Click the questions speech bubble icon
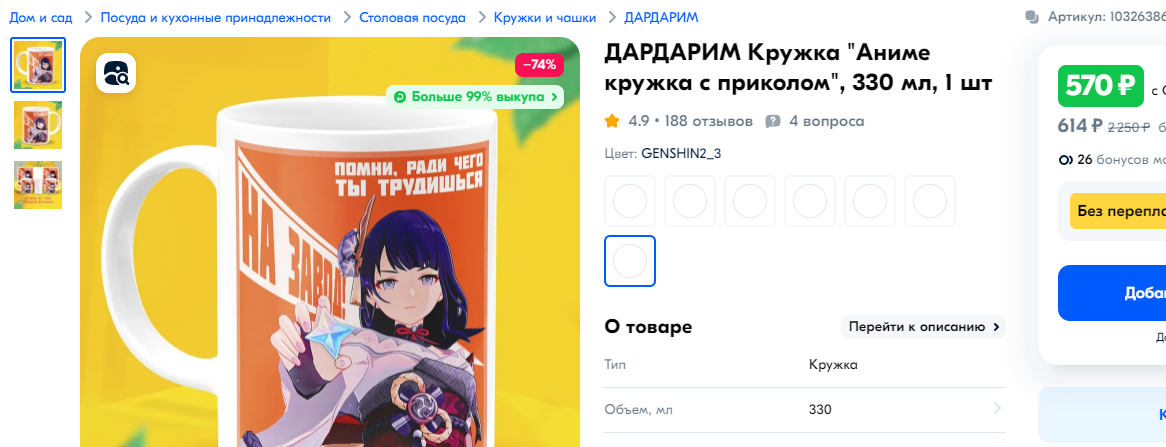1166x447 pixels. click(x=773, y=121)
